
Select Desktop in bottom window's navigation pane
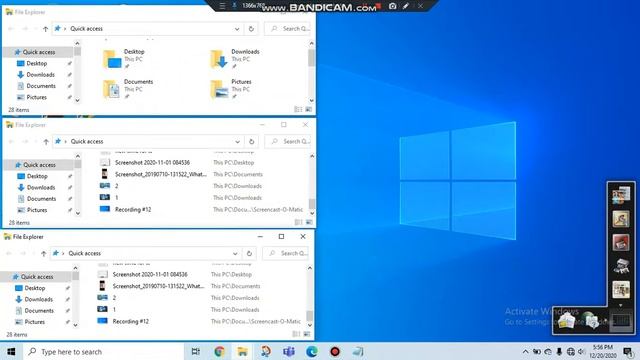[x=35, y=288]
